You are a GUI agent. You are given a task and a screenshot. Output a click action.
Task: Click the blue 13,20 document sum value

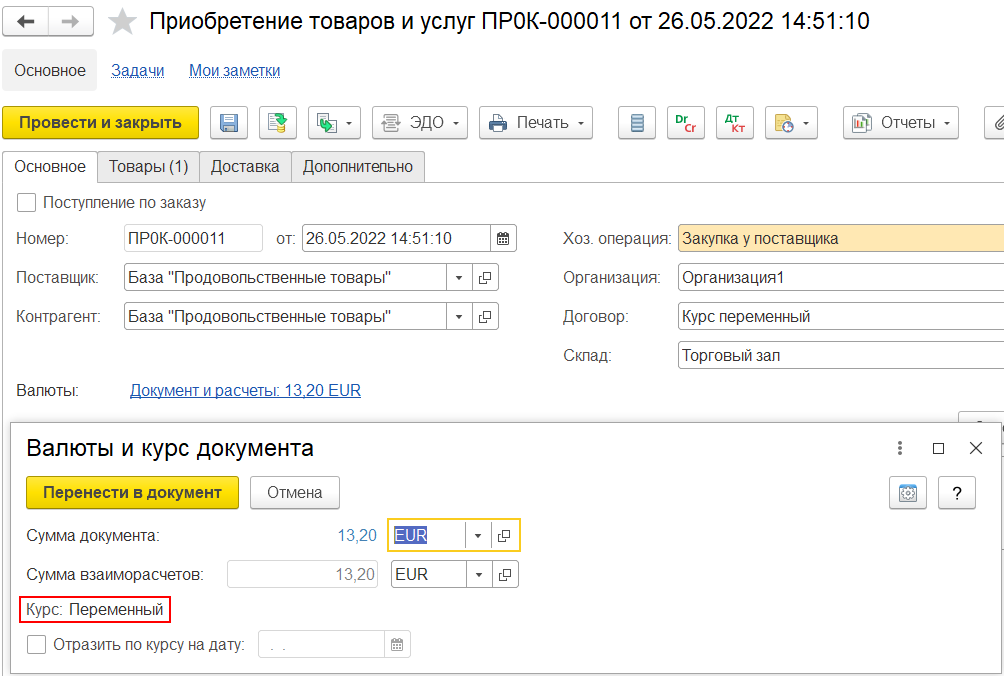(357, 536)
